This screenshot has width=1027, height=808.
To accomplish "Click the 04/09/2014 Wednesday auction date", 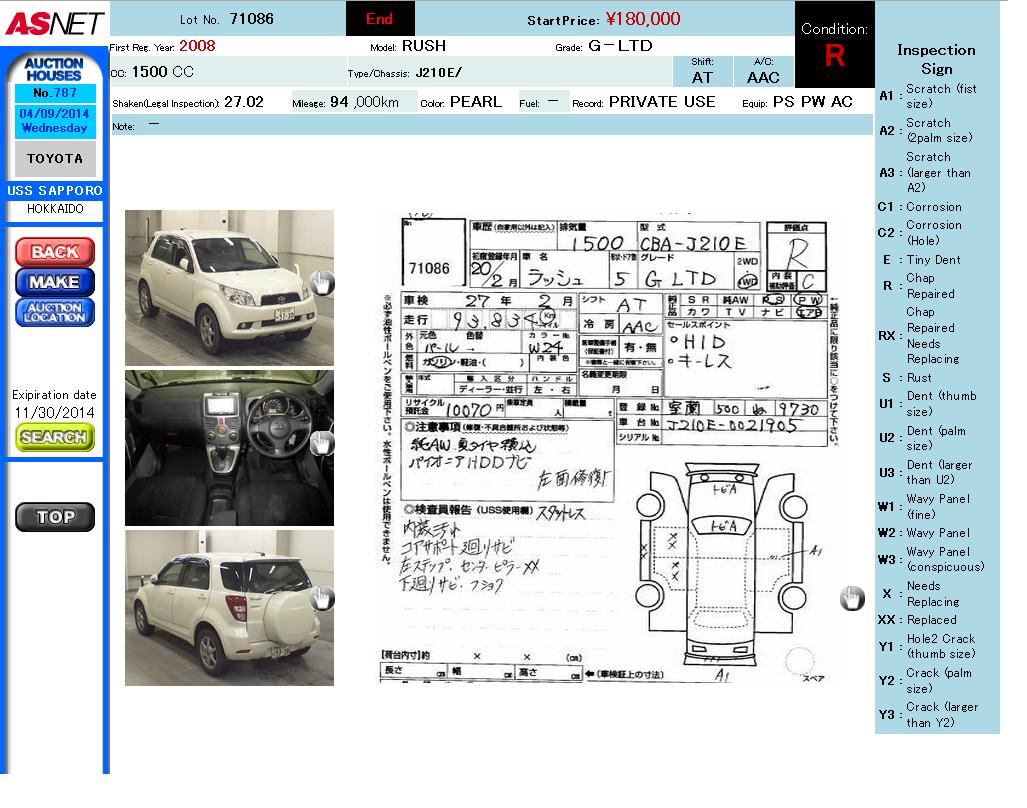I will tap(55, 121).
